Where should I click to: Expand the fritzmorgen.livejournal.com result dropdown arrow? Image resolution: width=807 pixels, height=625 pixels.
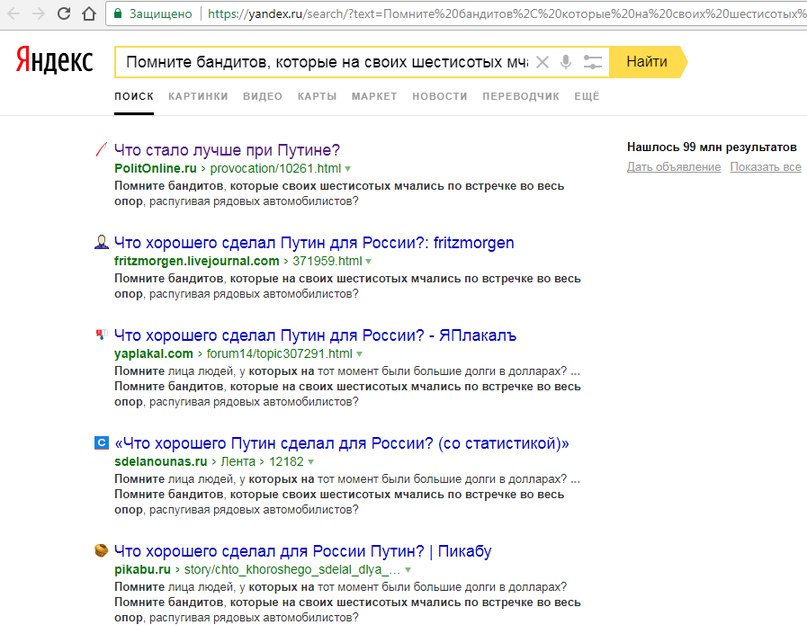click(369, 262)
